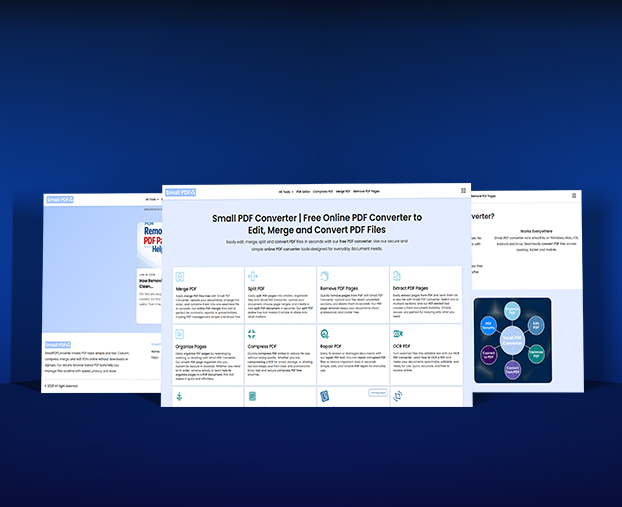
Task: Open the OCR PDF card title
Action: coord(401,346)
